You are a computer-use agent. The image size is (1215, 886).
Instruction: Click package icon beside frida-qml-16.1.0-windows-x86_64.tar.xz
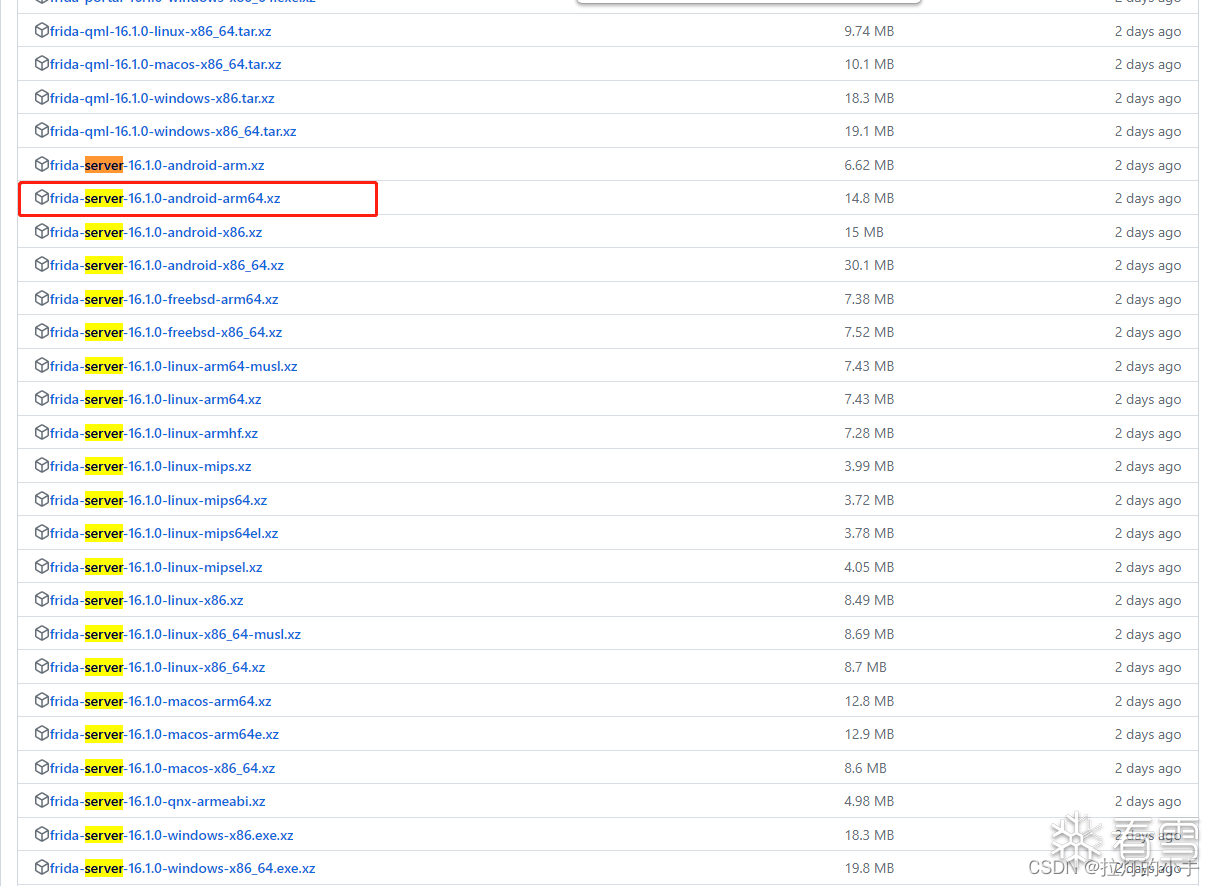pos(42,131)
